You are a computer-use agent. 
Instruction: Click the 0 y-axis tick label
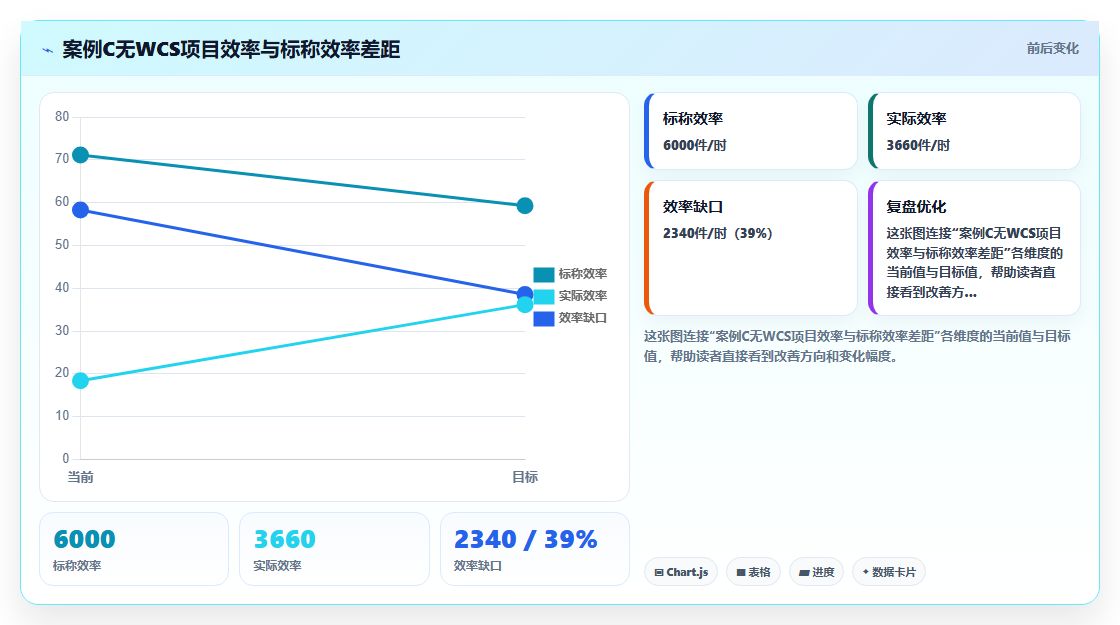[x=66, y=459]
